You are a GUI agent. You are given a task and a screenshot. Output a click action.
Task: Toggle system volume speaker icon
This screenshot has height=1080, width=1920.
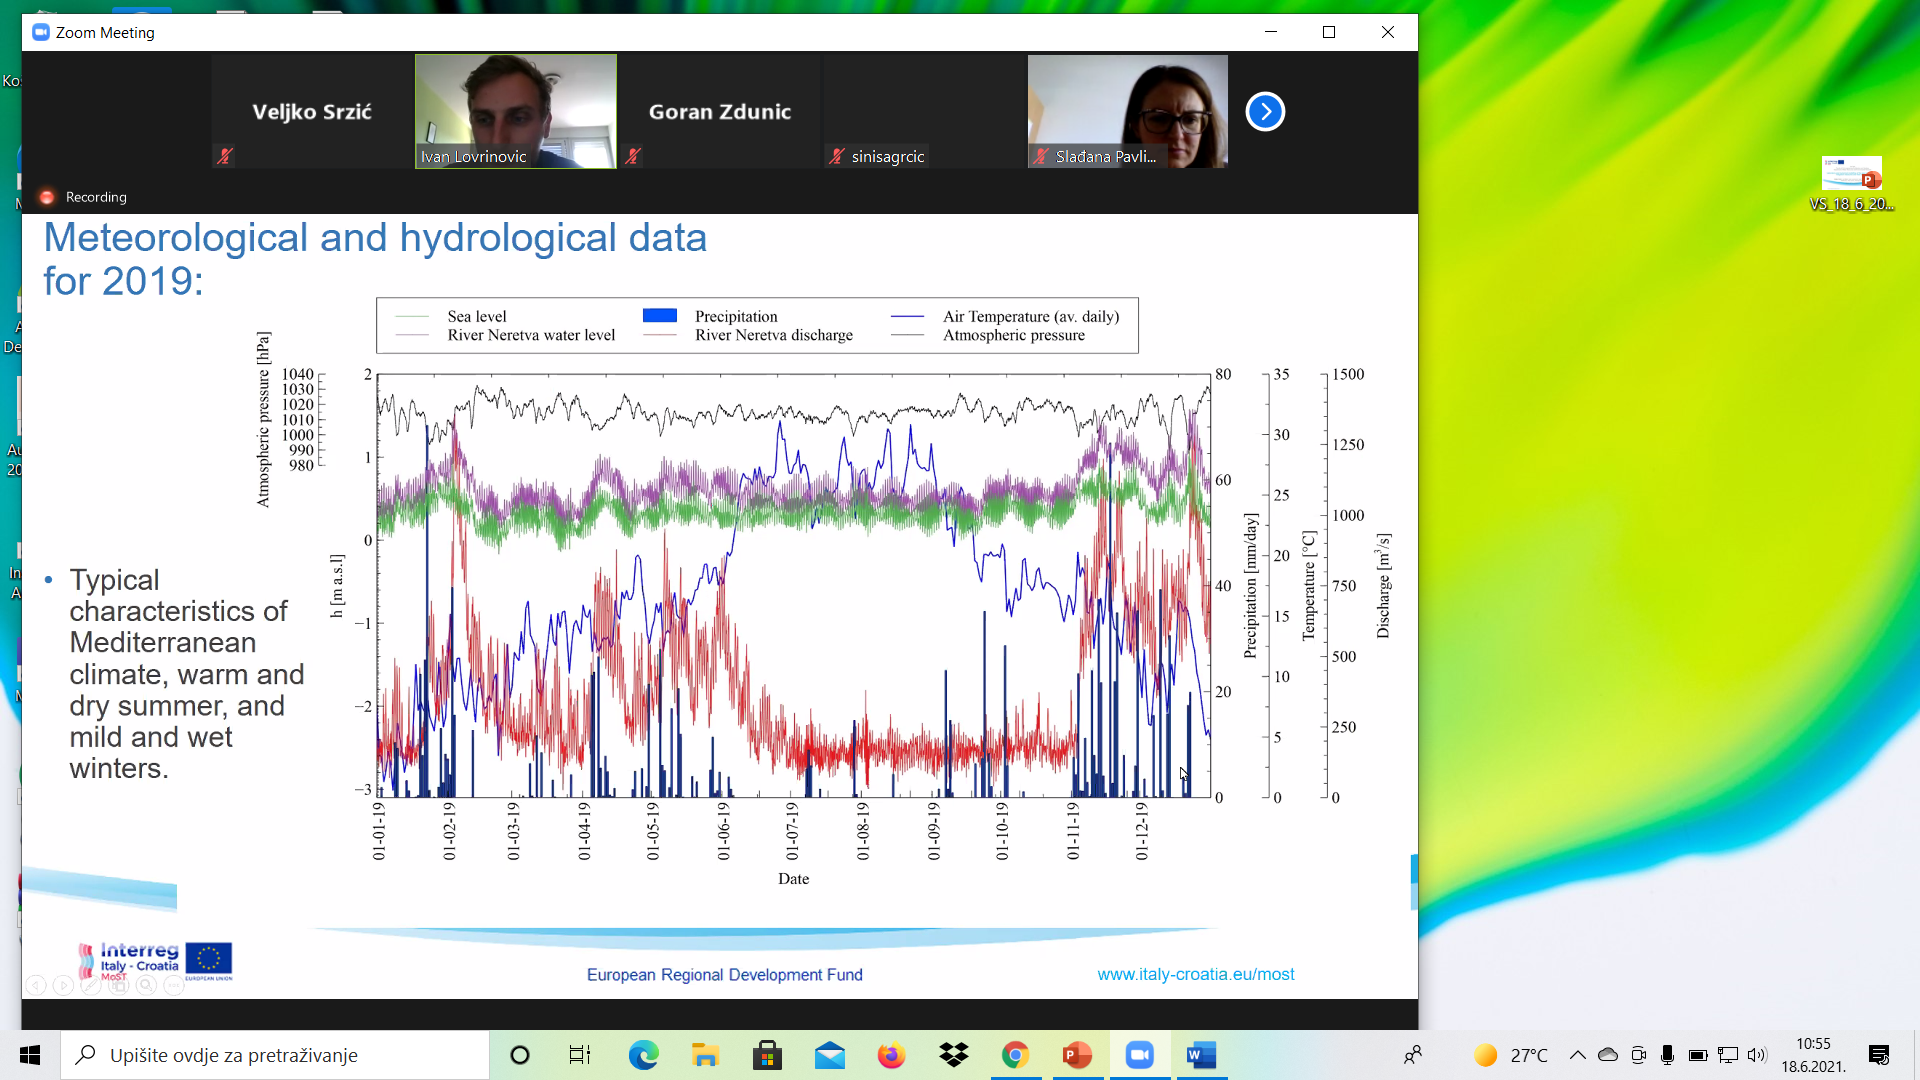(x=1757, y=1055)
